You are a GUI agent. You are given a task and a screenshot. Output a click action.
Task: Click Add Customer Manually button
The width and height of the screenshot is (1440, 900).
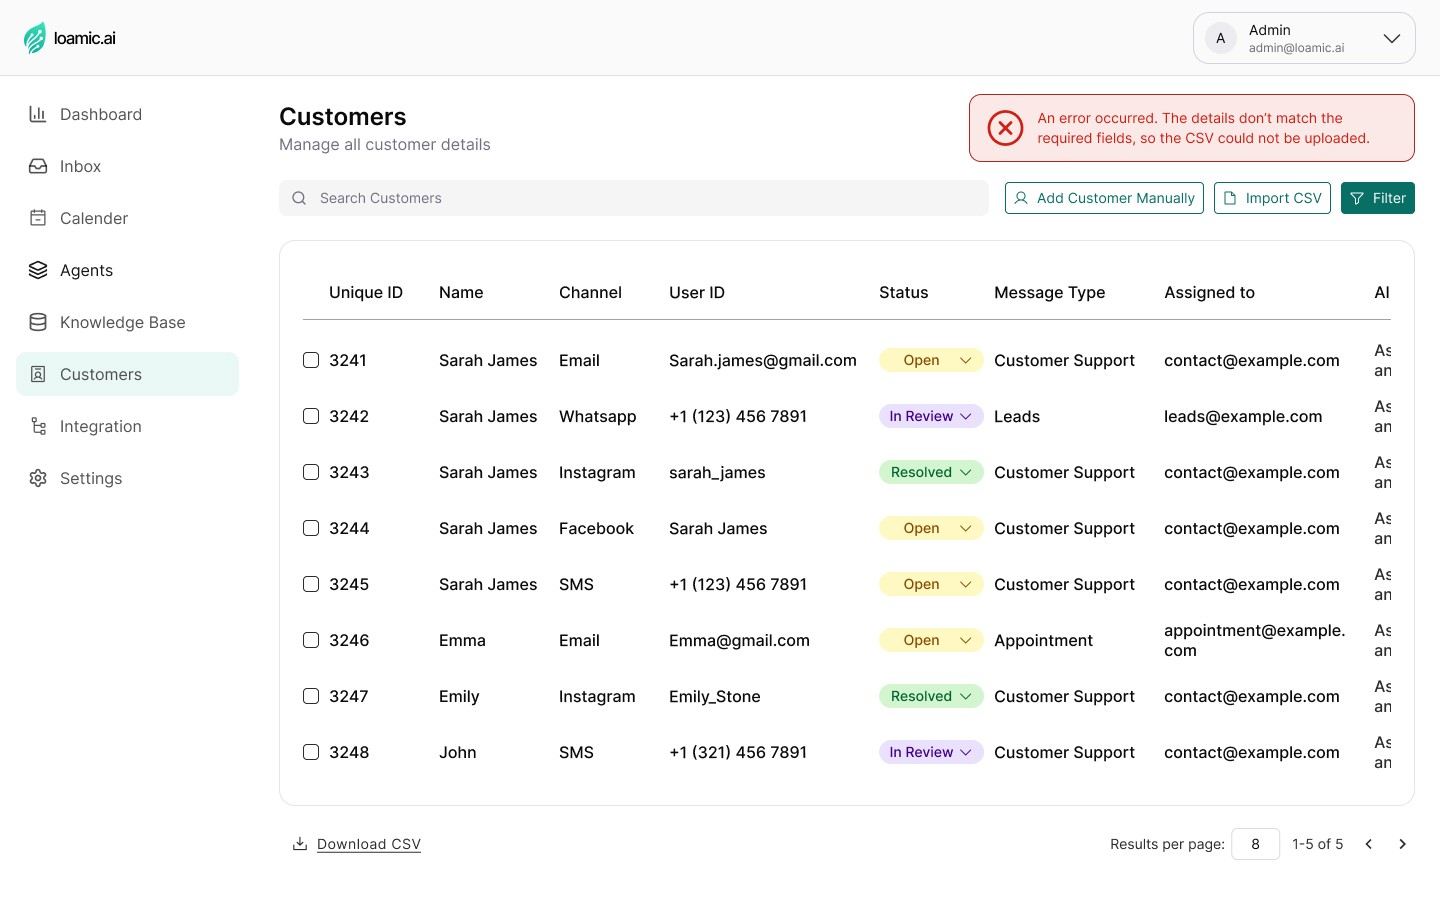1104,198
